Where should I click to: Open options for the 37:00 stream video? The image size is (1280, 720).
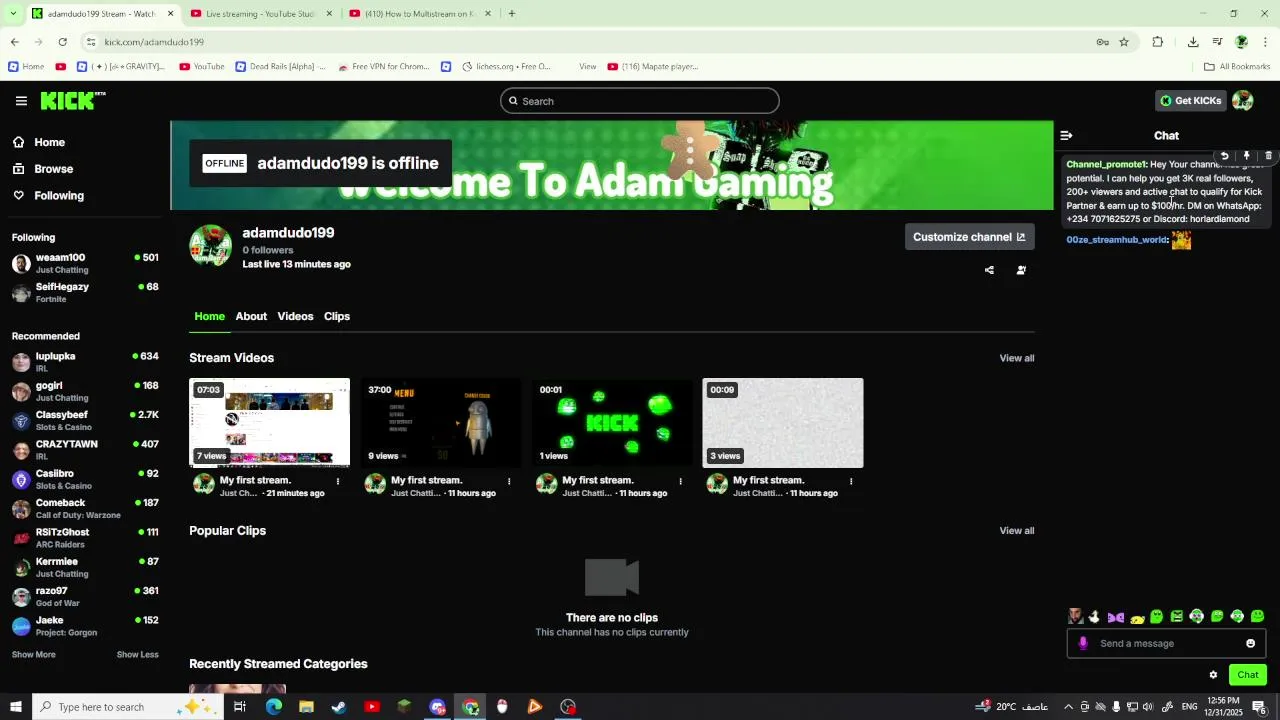pyautogui.click(x=509, y=481)
